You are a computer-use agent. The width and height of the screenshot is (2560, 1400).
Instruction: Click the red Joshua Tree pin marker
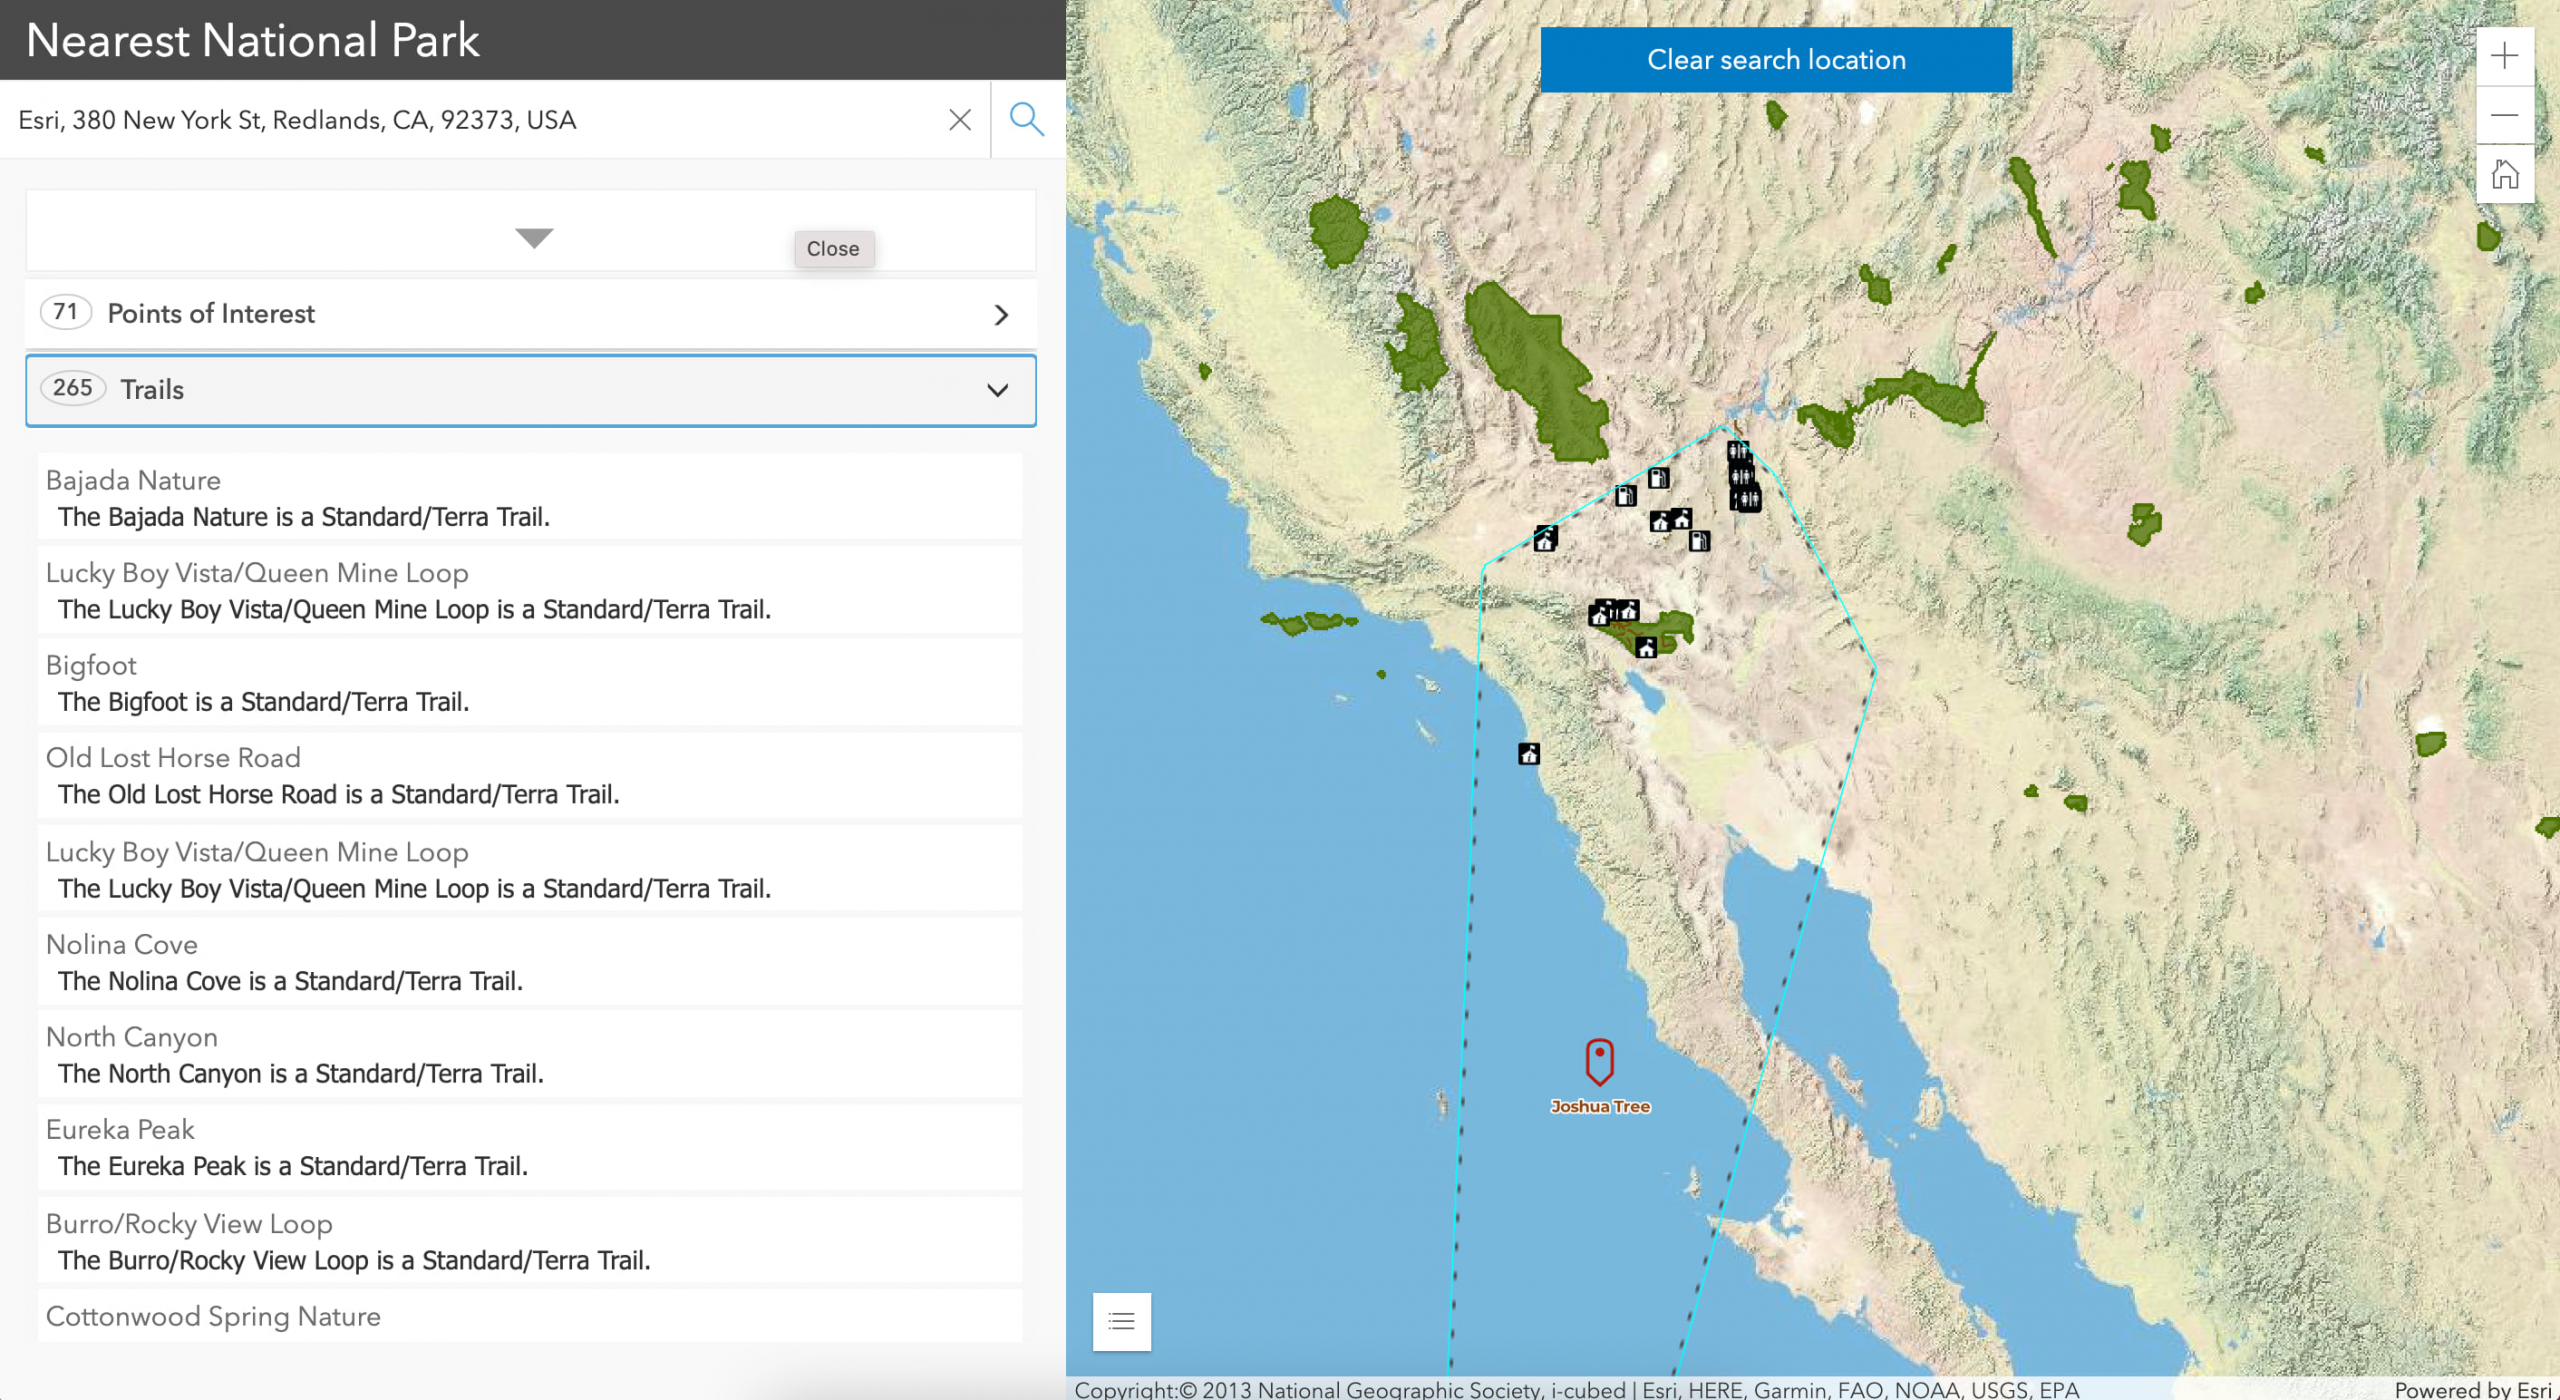1599,1061
